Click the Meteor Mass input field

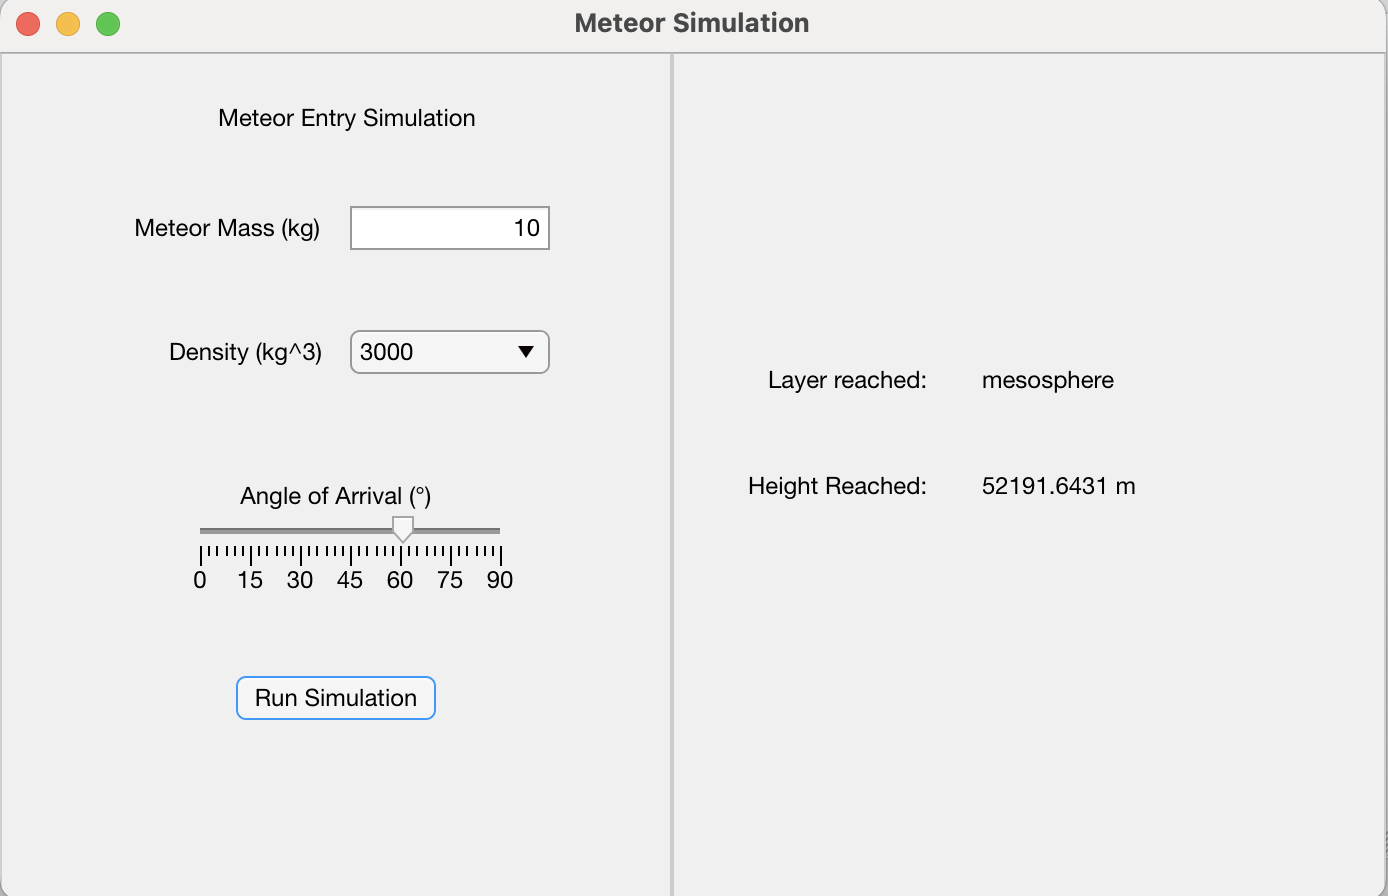click(x=450, y=228)
